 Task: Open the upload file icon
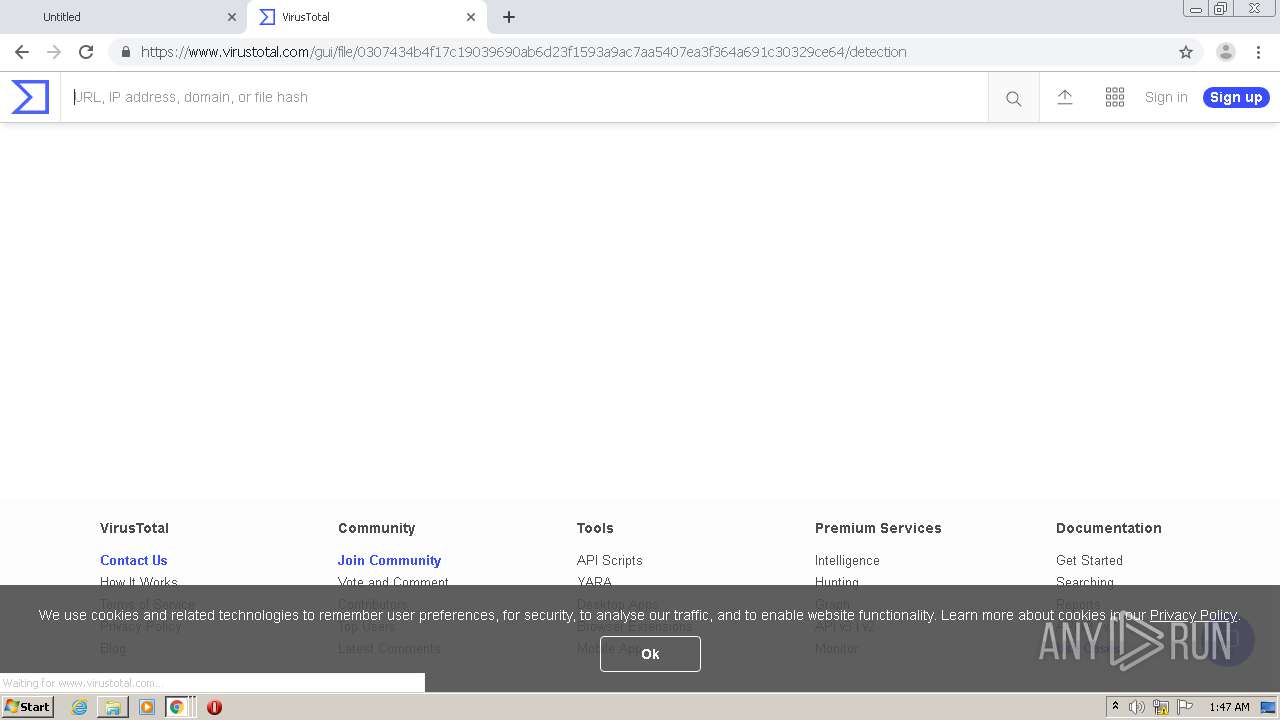click(x=1065, y=97)
